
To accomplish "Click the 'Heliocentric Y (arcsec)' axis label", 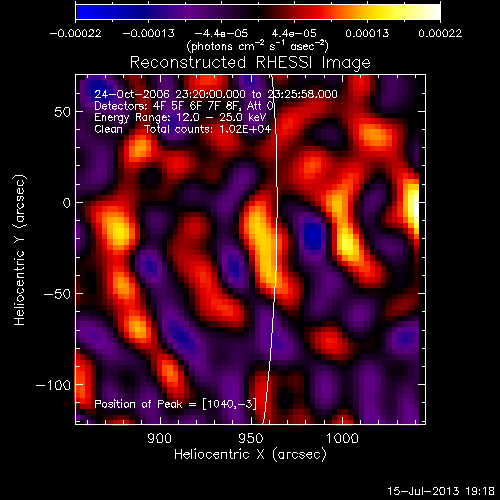I will (x=20, y=250).
